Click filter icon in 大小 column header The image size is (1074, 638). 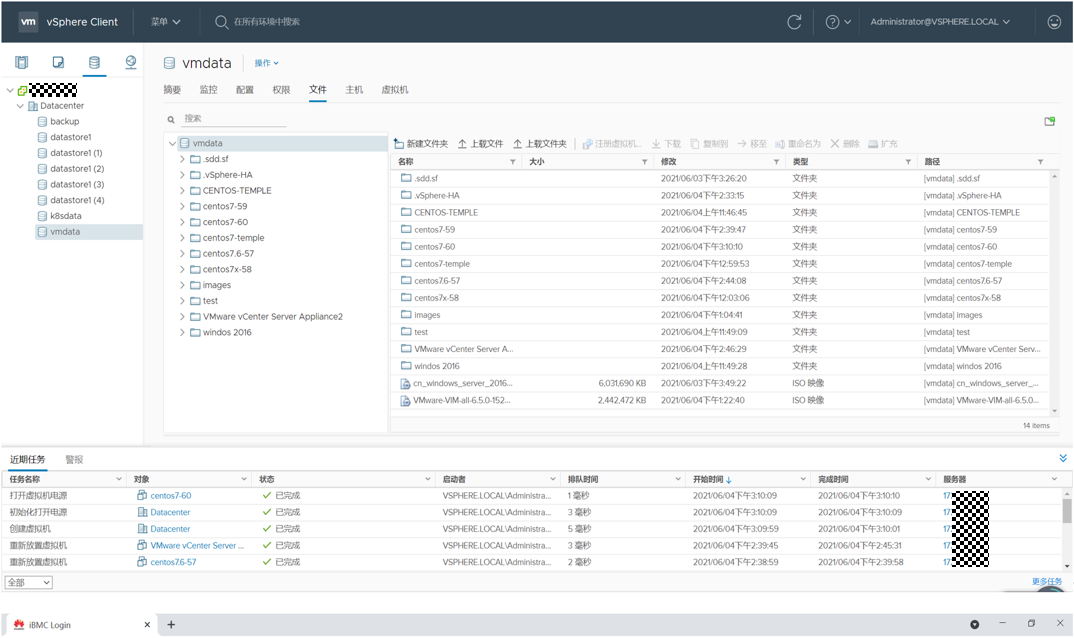click(x=644, y=162)
